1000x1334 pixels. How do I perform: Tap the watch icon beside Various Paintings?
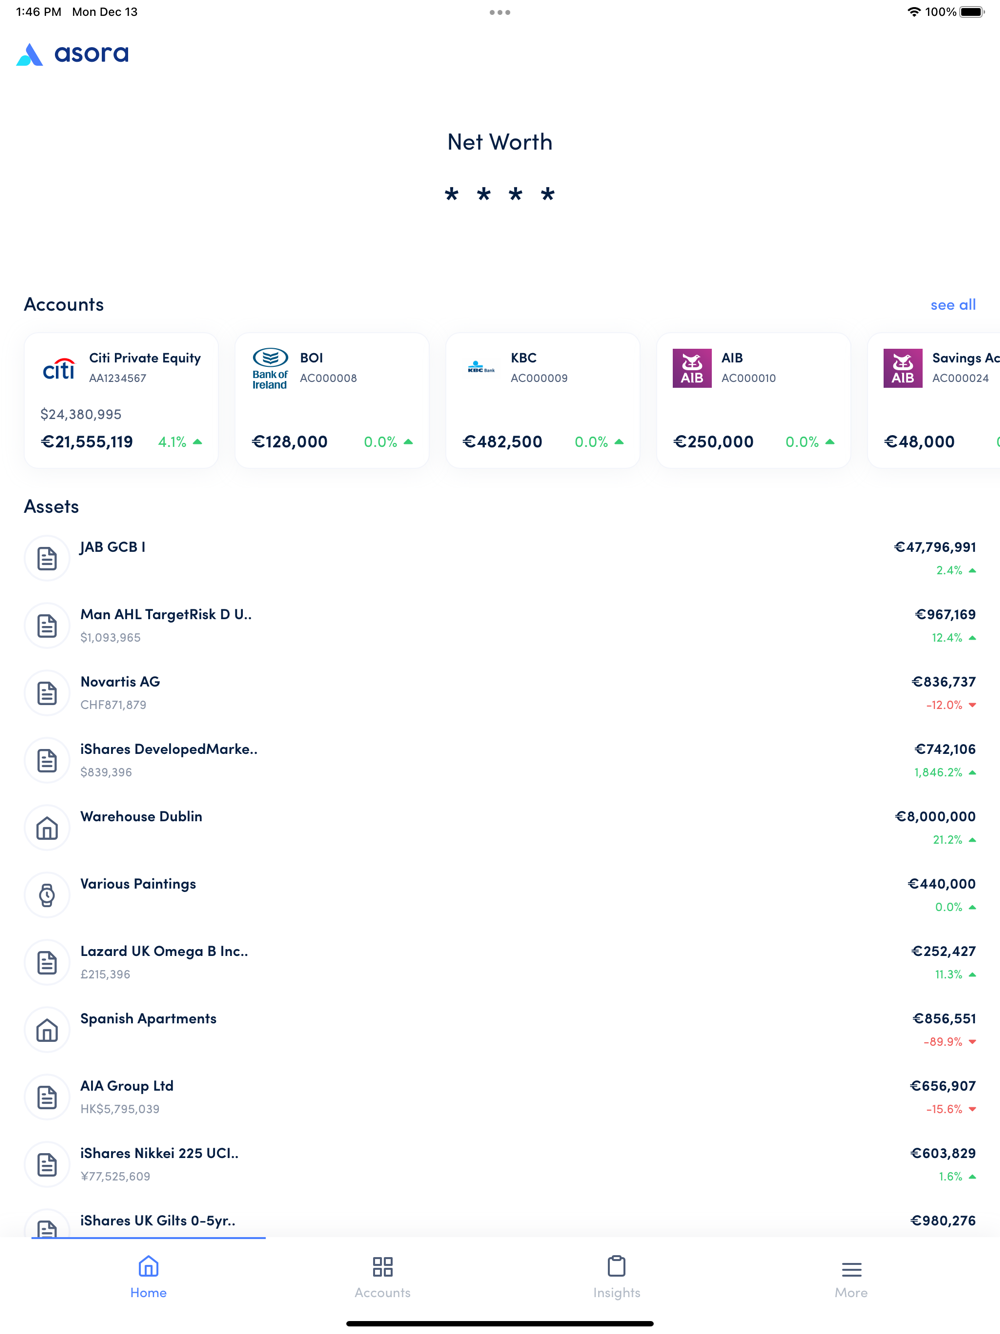pos(47,895)
